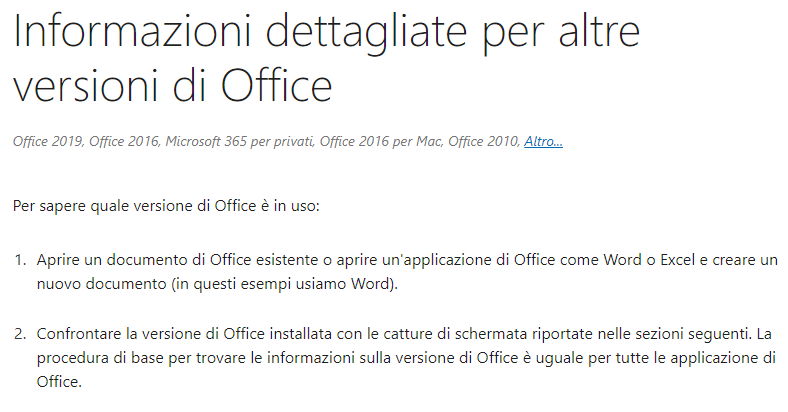Click list number 1 marker

point(20,260)
